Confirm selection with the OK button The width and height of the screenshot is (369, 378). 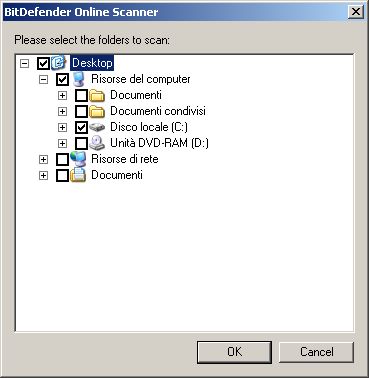point(234,352)
